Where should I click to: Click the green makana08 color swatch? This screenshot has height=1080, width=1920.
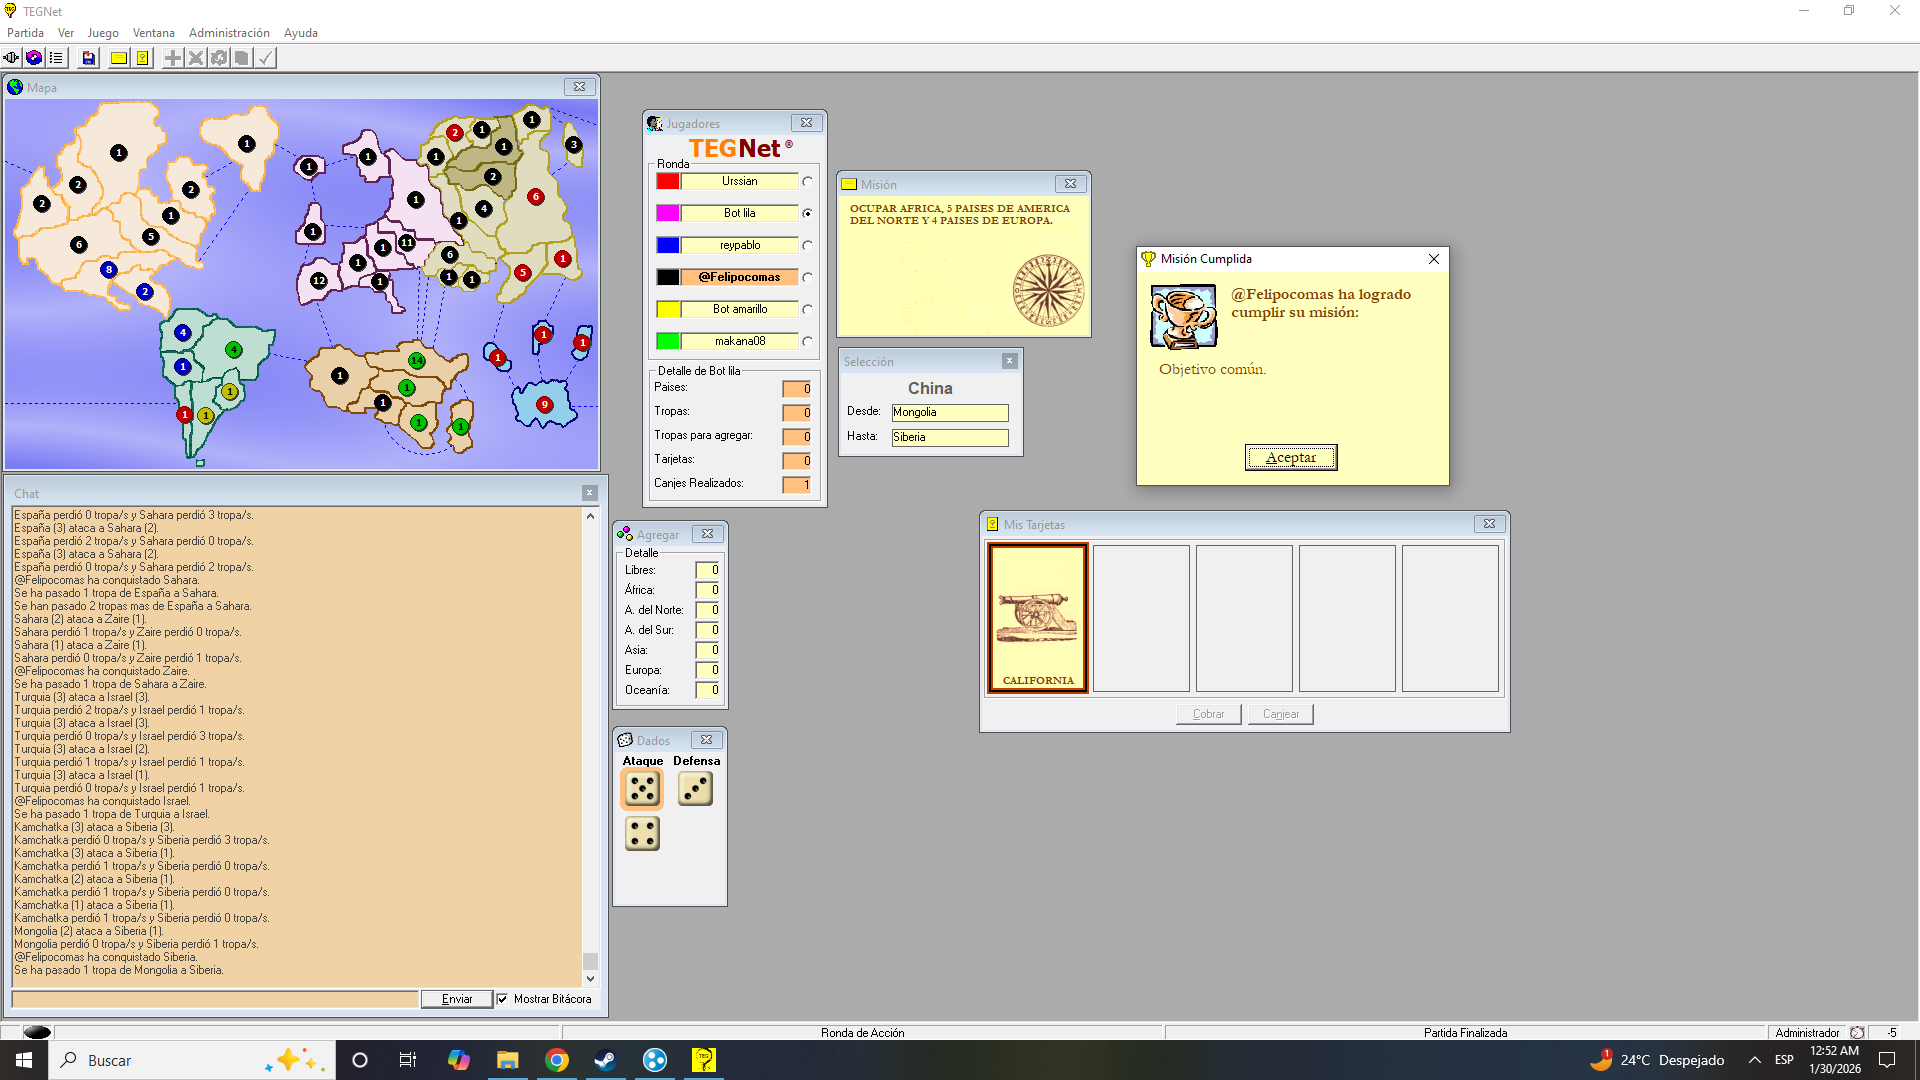point(668,341)
